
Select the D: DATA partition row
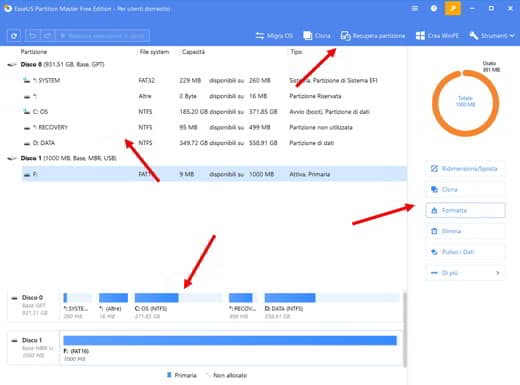coord(214,143)
